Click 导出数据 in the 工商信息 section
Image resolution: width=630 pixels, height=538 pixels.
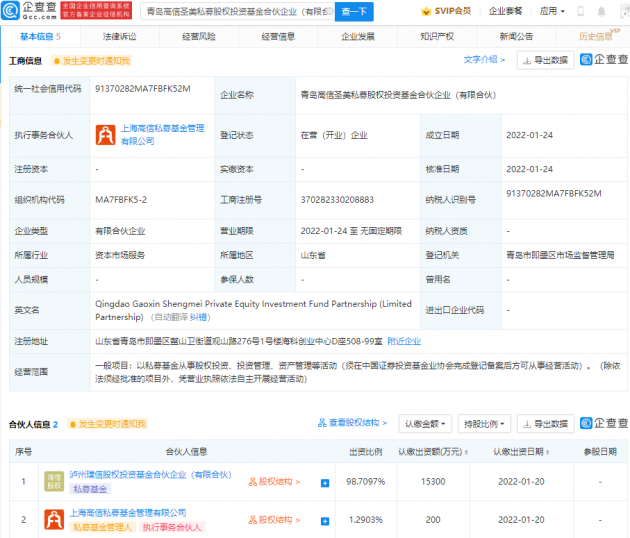coord(546,60)
